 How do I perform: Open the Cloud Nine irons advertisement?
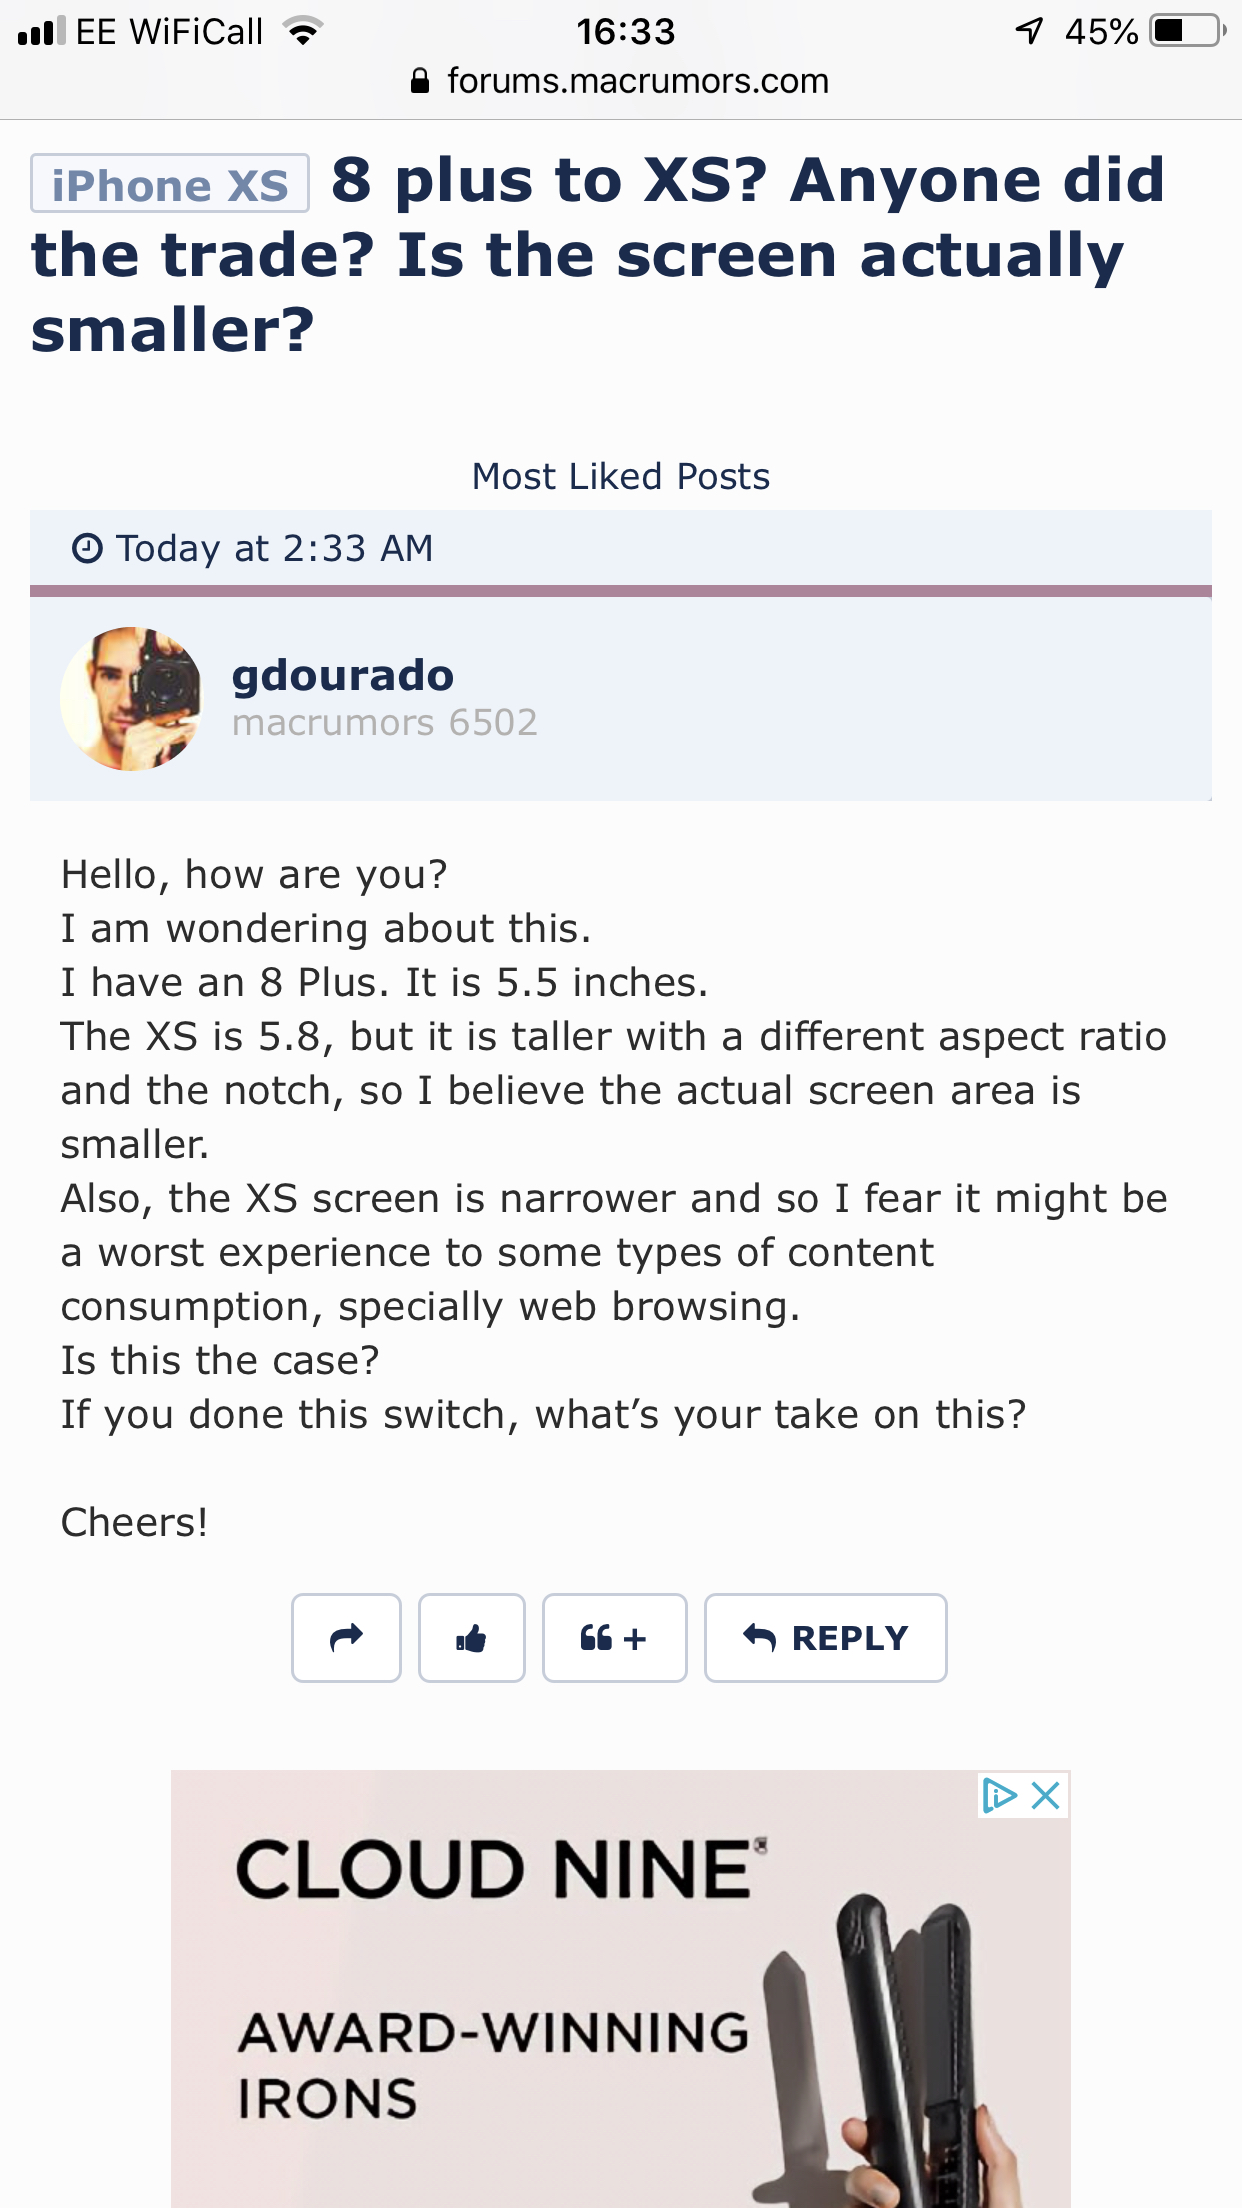[621, 1989]
